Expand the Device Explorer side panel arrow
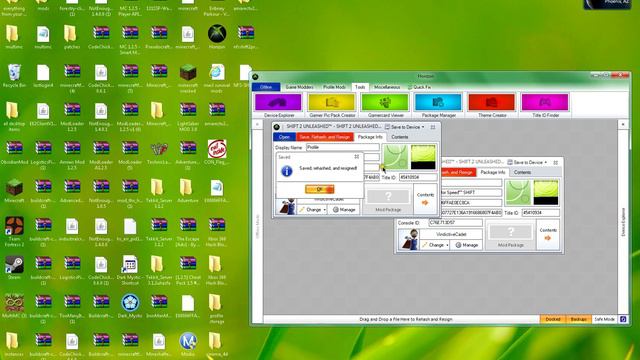Screen dimensions: 640x360 pos(623,124)
